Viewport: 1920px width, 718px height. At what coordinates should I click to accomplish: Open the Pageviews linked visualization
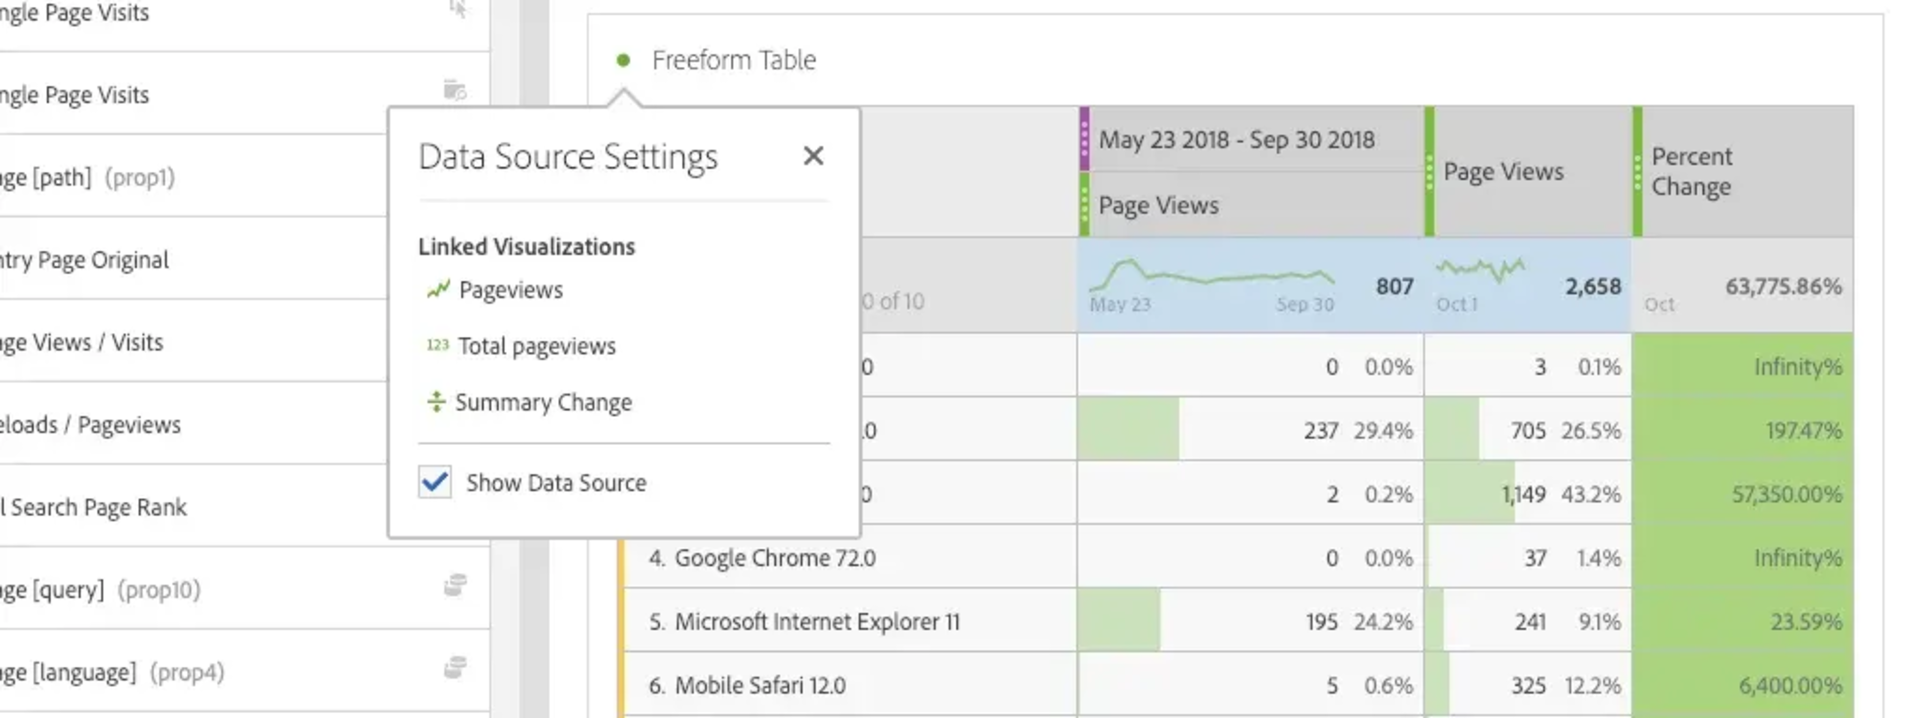point(510,290)
